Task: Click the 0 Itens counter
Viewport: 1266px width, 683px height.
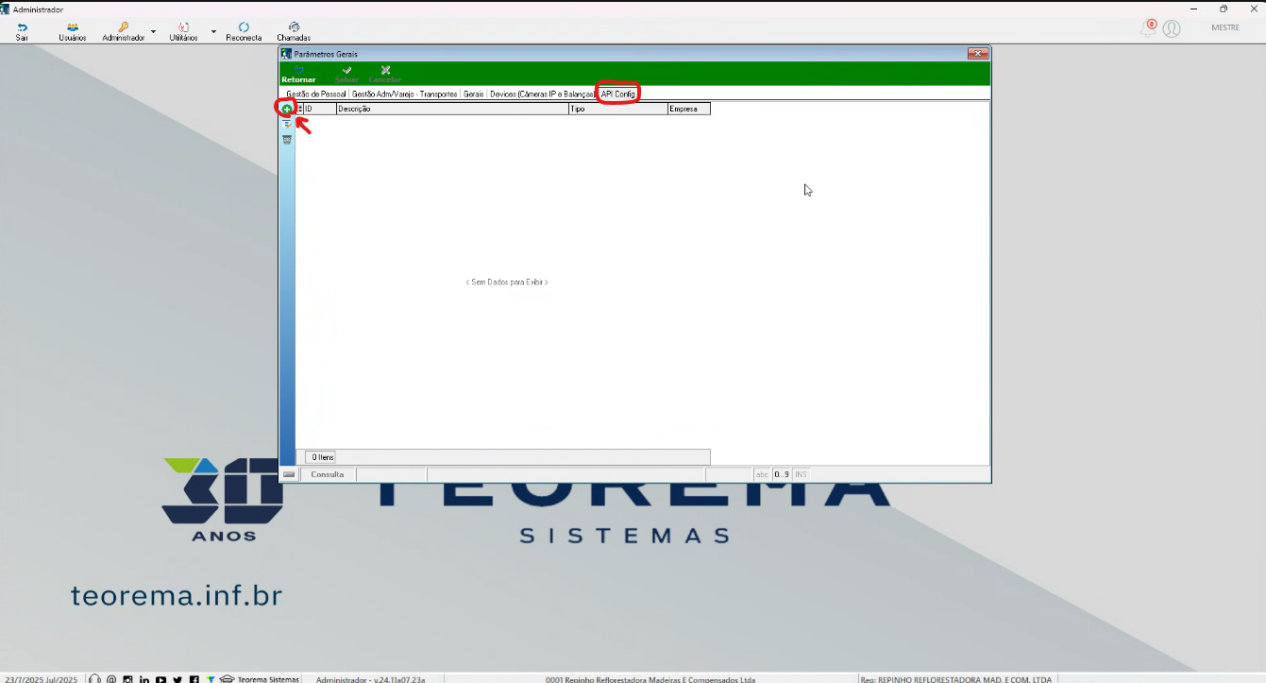Action: tap(320, 457)
